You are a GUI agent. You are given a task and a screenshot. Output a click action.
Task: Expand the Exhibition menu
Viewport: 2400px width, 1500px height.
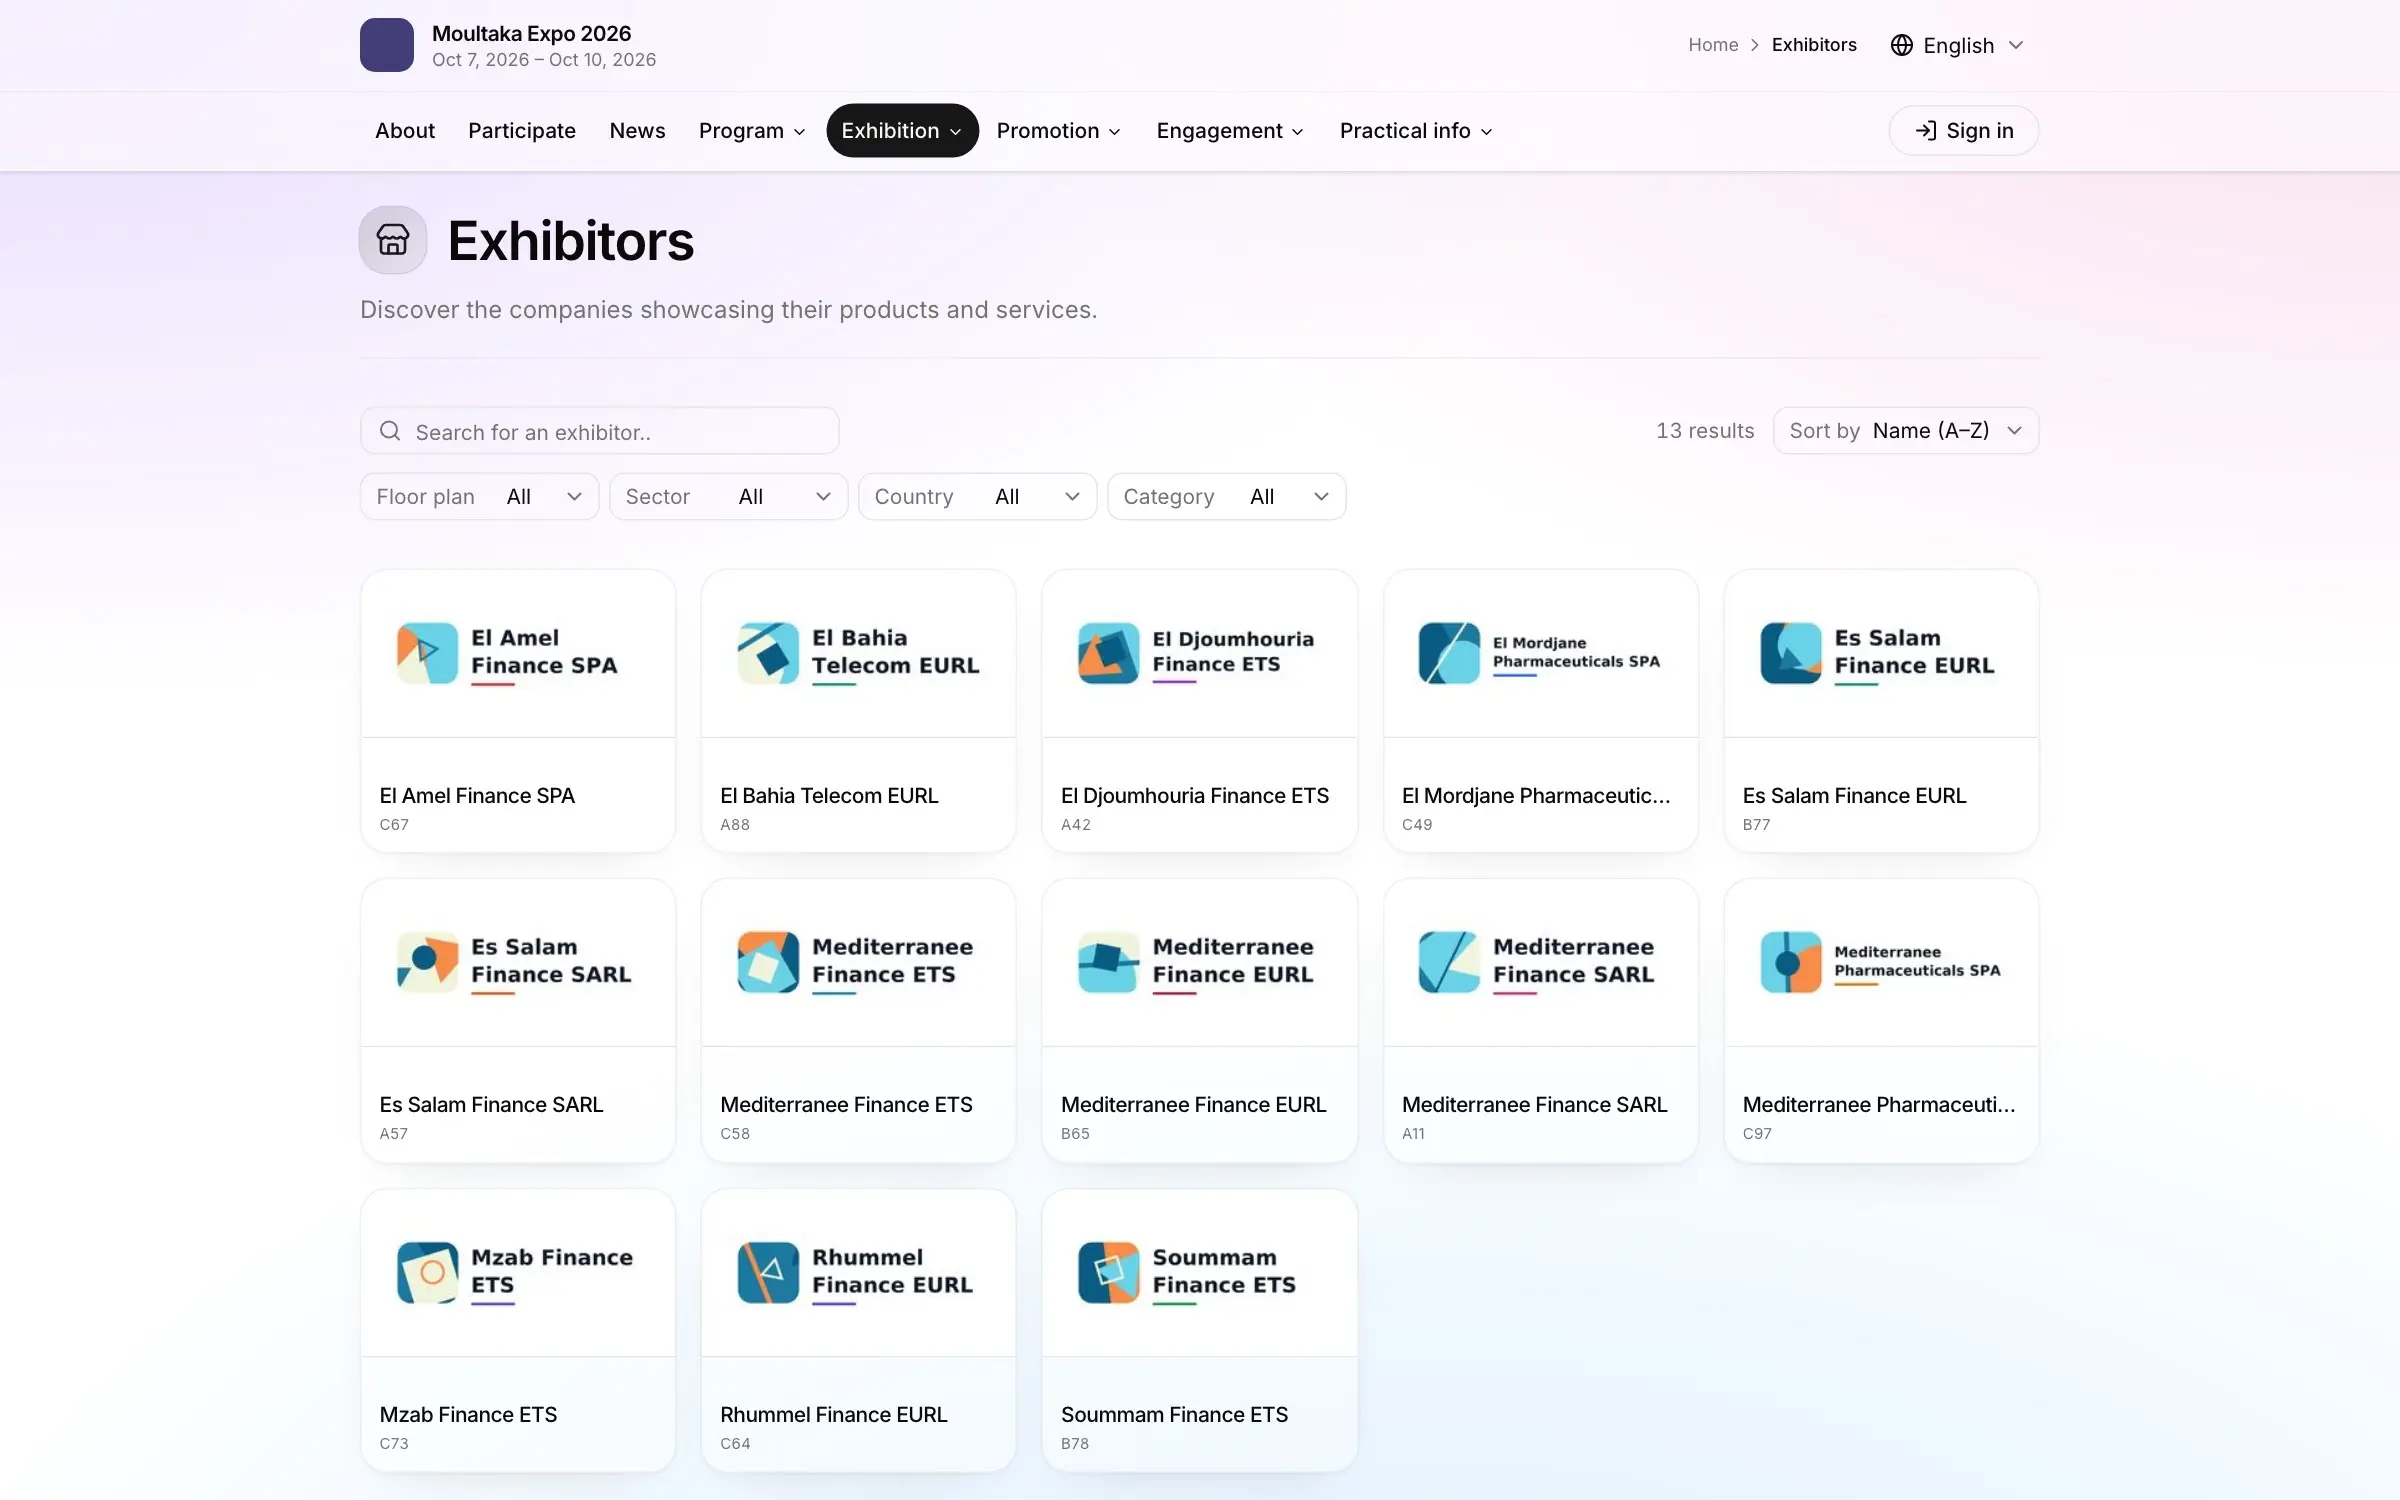pyautogui.click(x=902, y=131)
